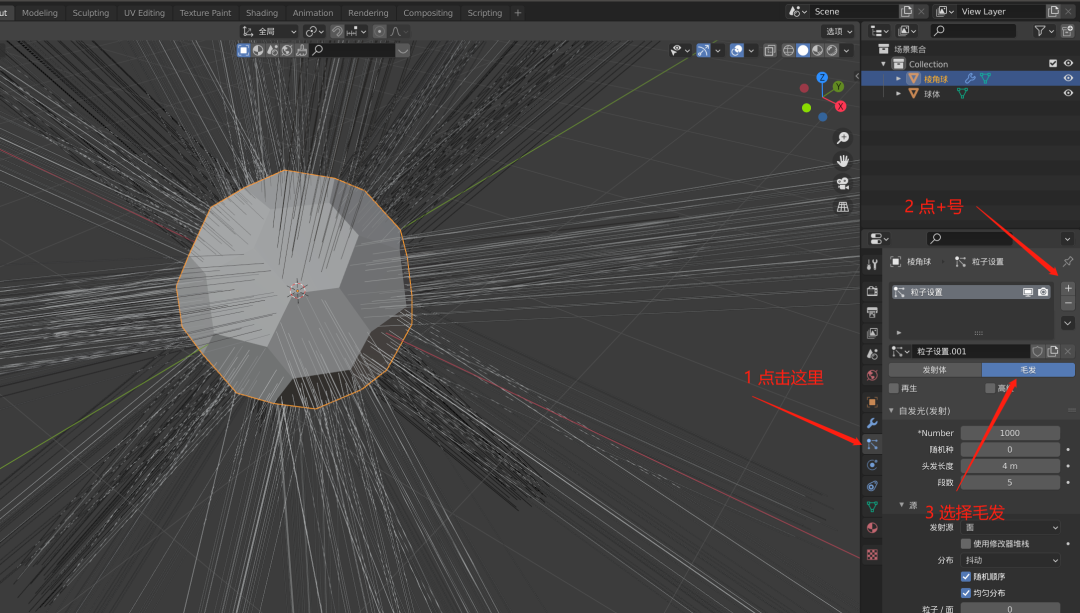Open the Object Data (mesh) properties tab
Screen dimensions: 1080x613
(x=872, y=506)
